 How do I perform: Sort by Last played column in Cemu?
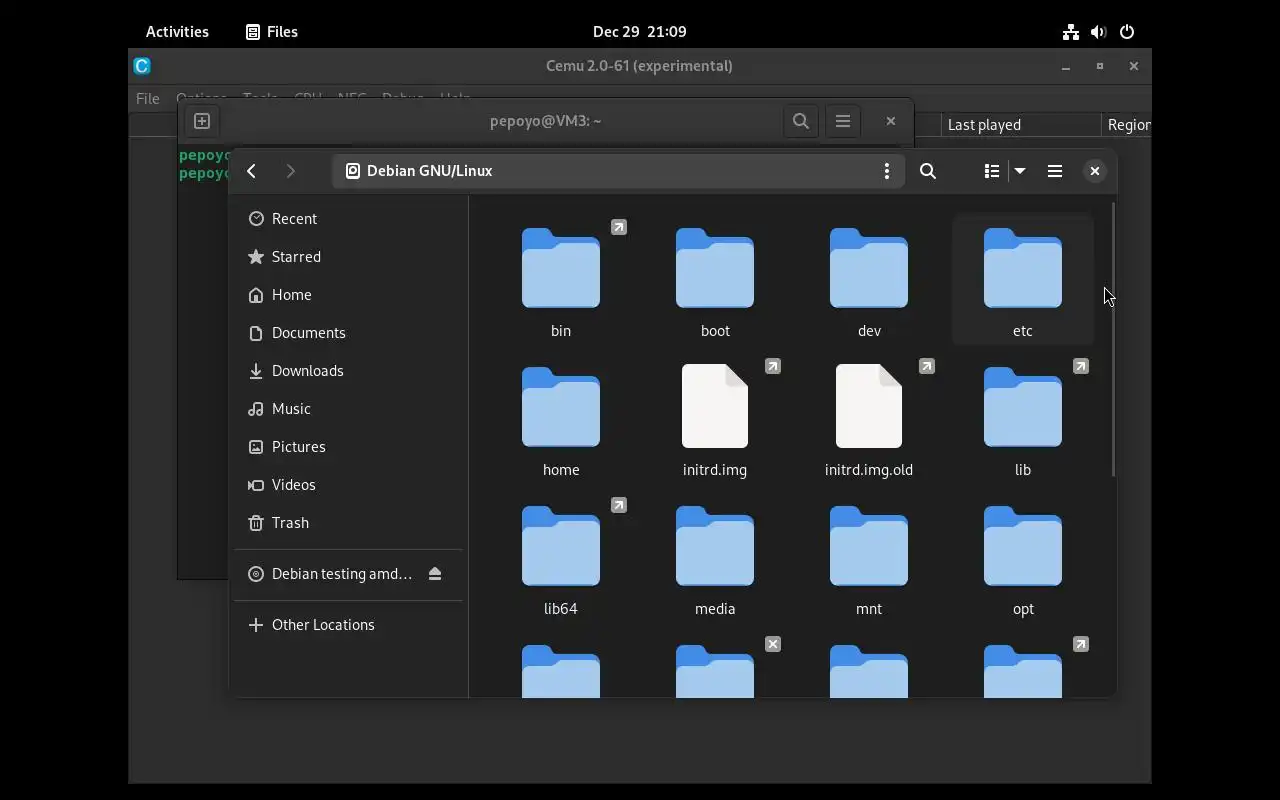coord(1020,125)
